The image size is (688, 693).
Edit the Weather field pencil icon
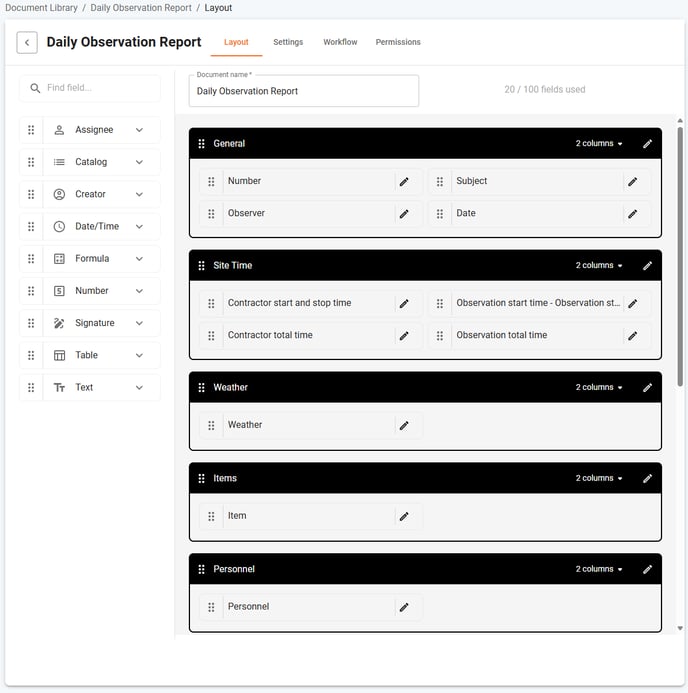tap(404, 426)
